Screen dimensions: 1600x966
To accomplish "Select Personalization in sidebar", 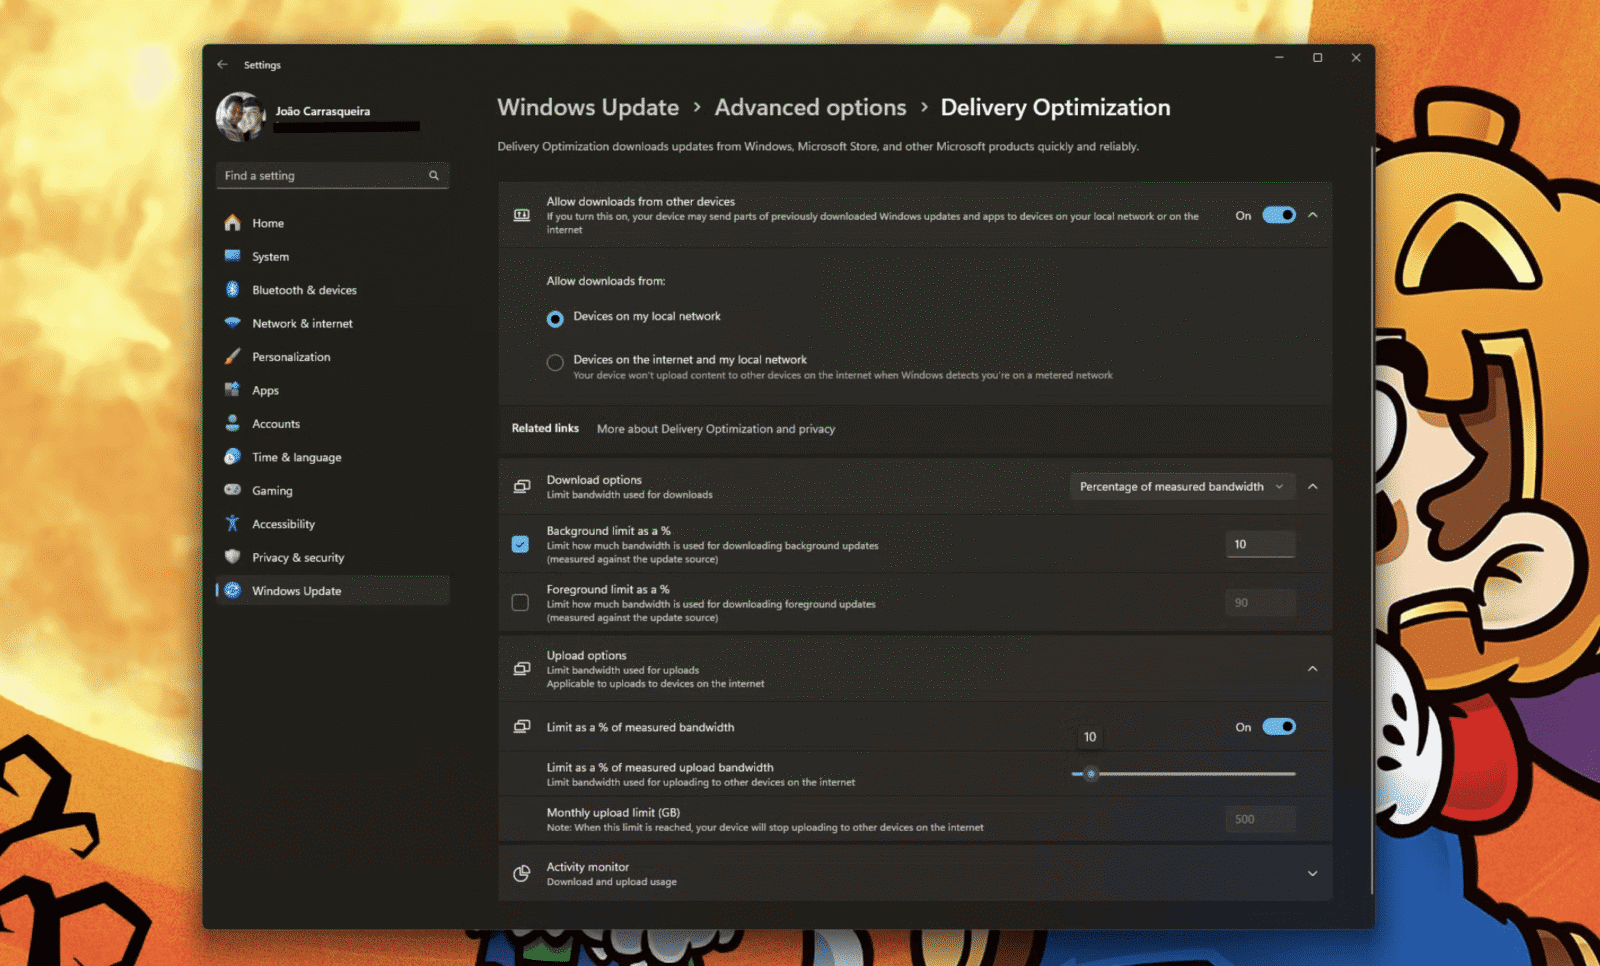I will click(333, 357).
